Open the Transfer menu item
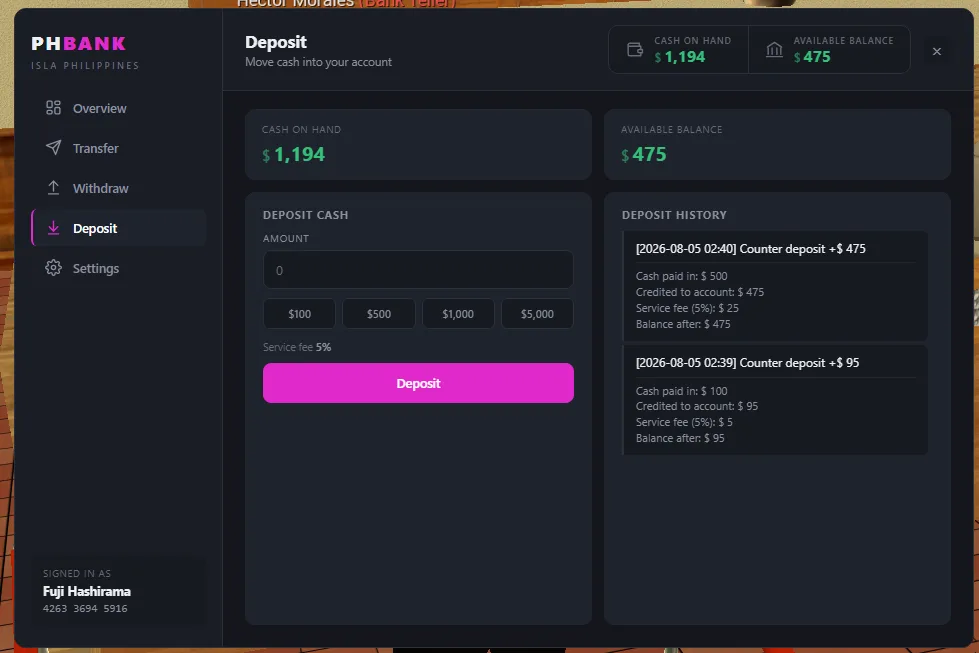Viewport: 979px width, 653px height. coord(119,148)
